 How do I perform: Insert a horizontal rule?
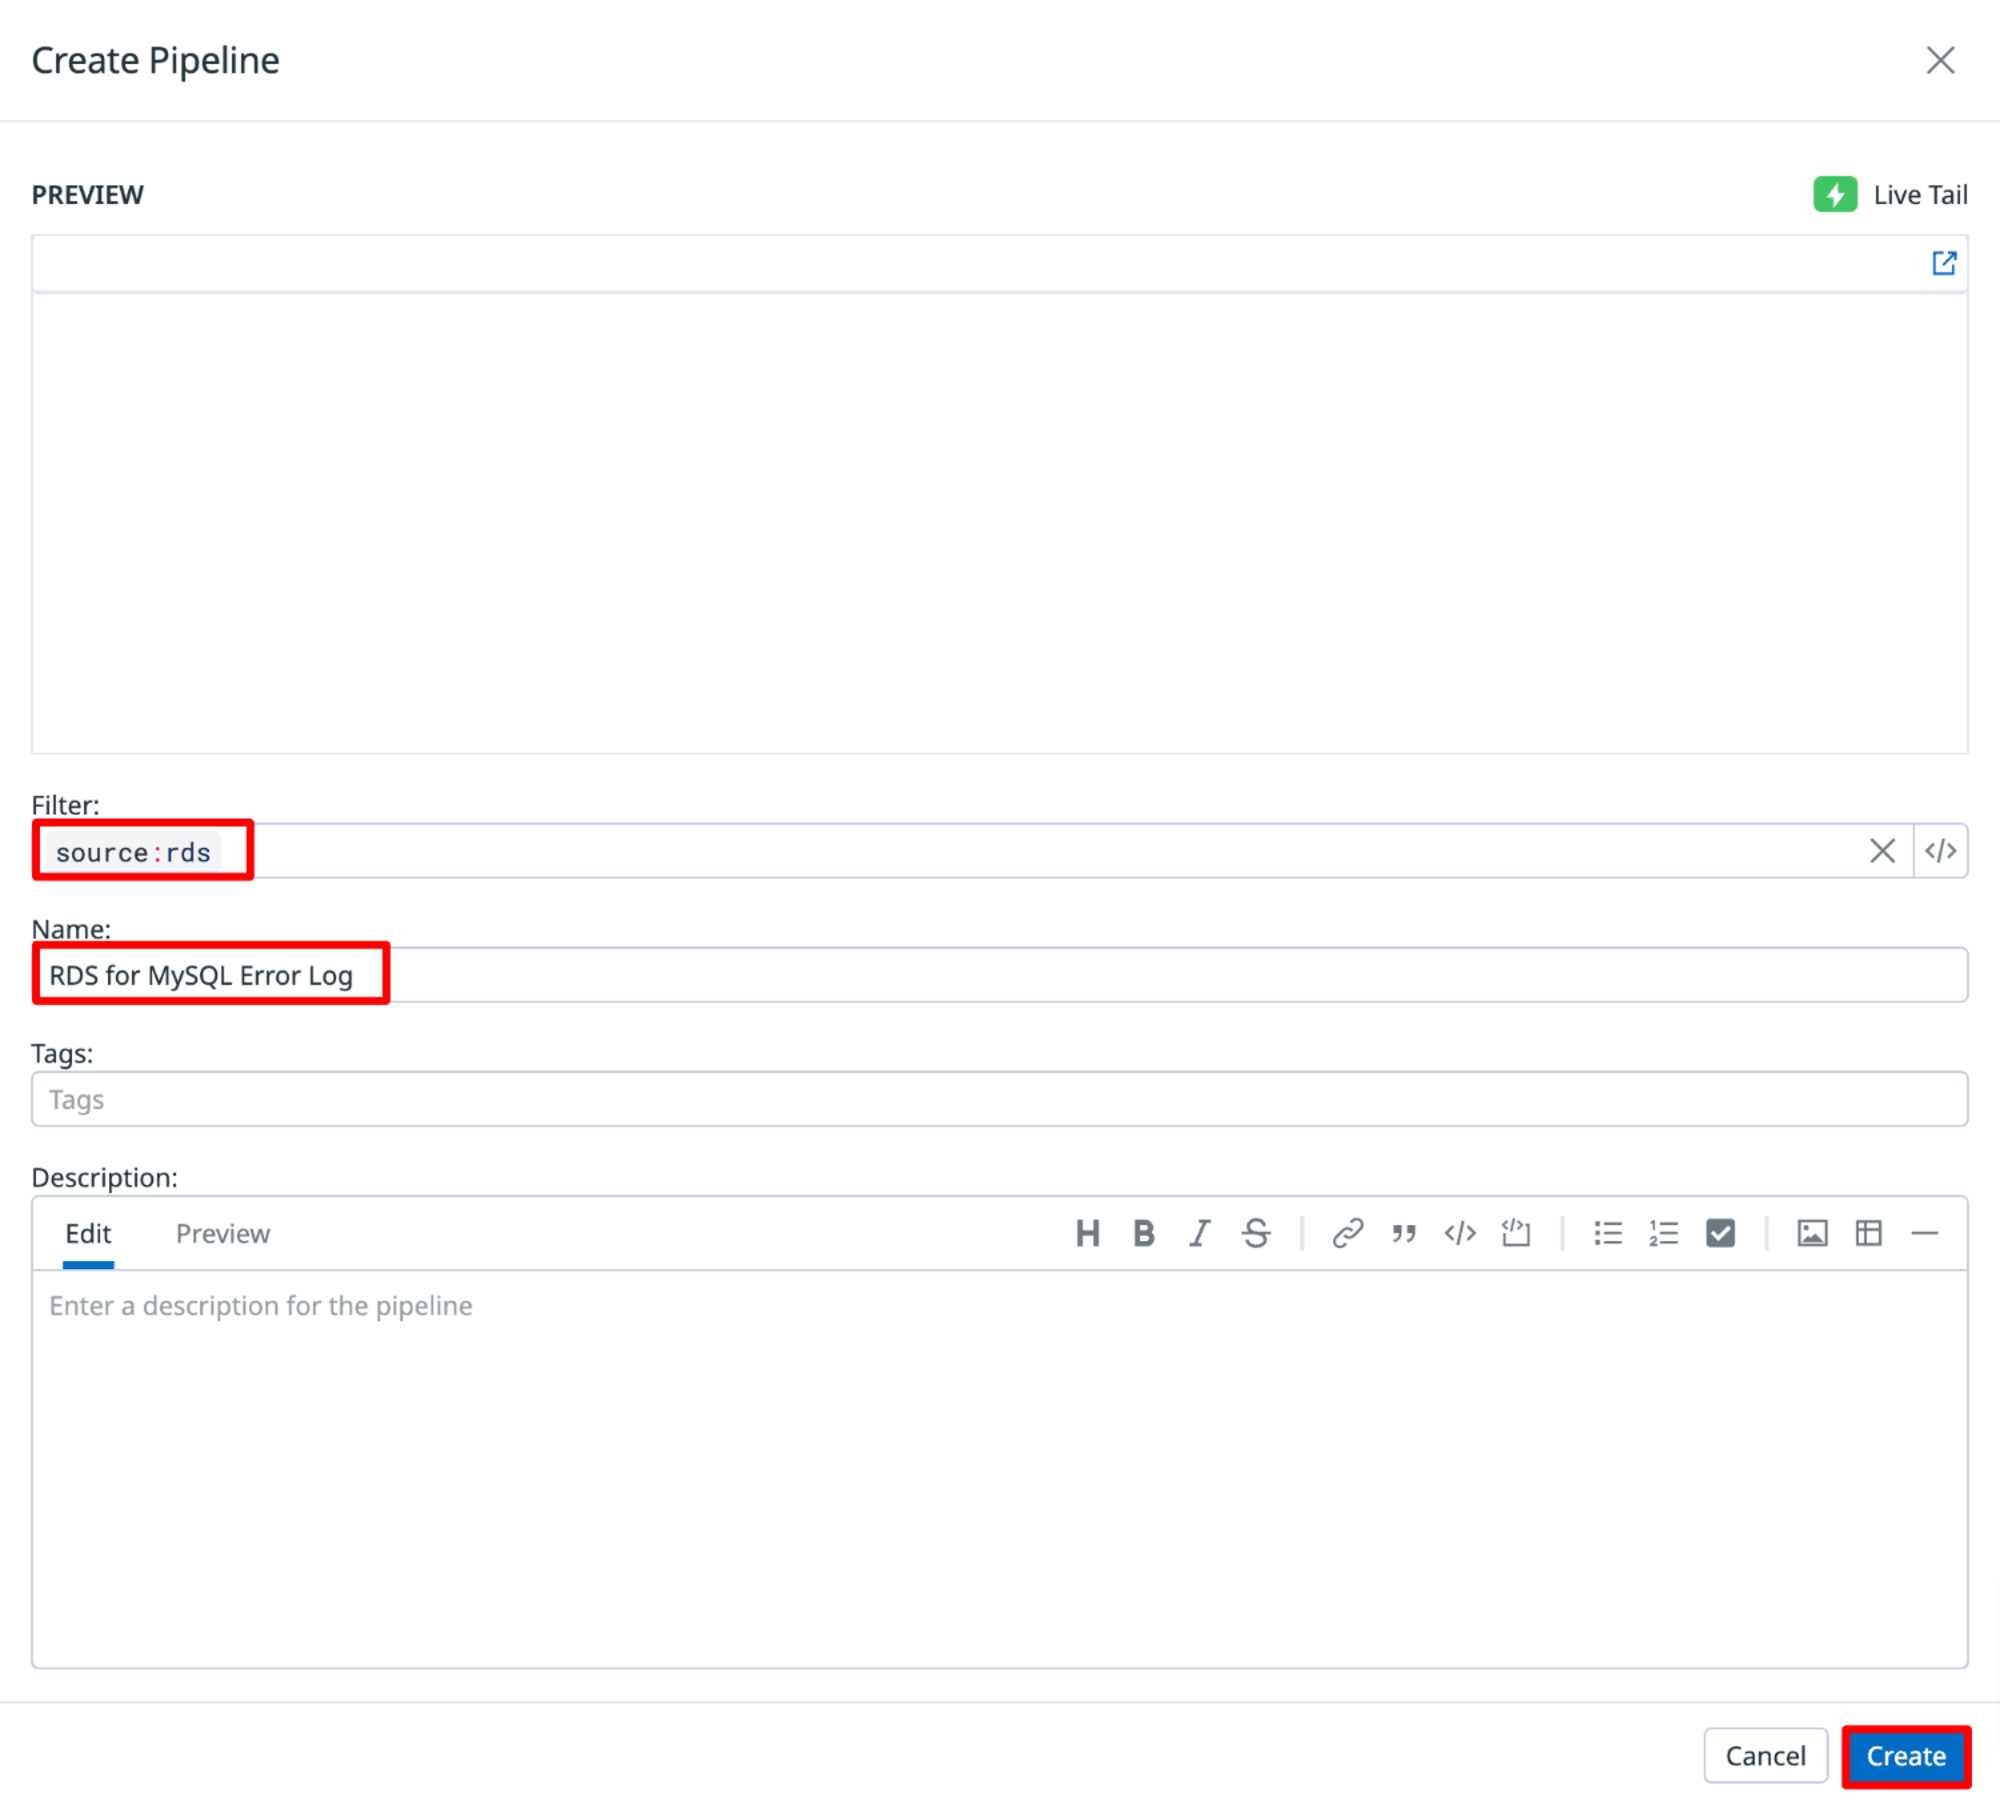[x=1923, y=1233]
